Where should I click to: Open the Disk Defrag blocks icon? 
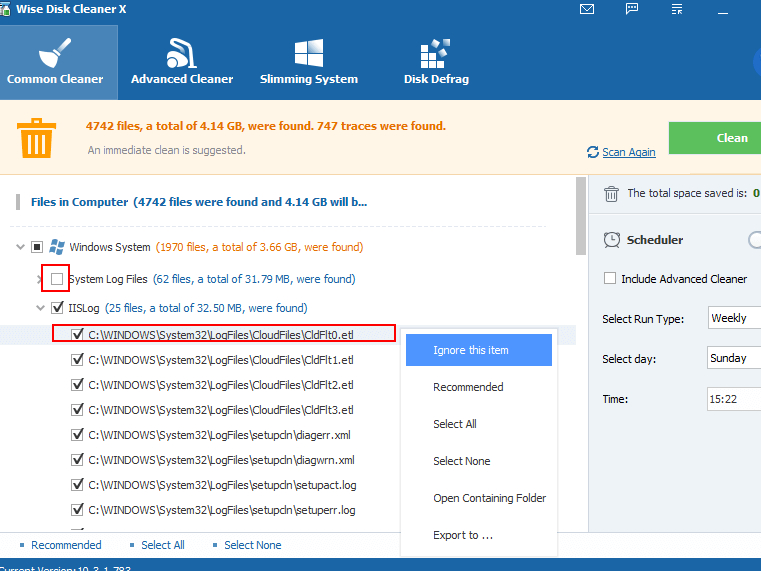pos(435,53)
